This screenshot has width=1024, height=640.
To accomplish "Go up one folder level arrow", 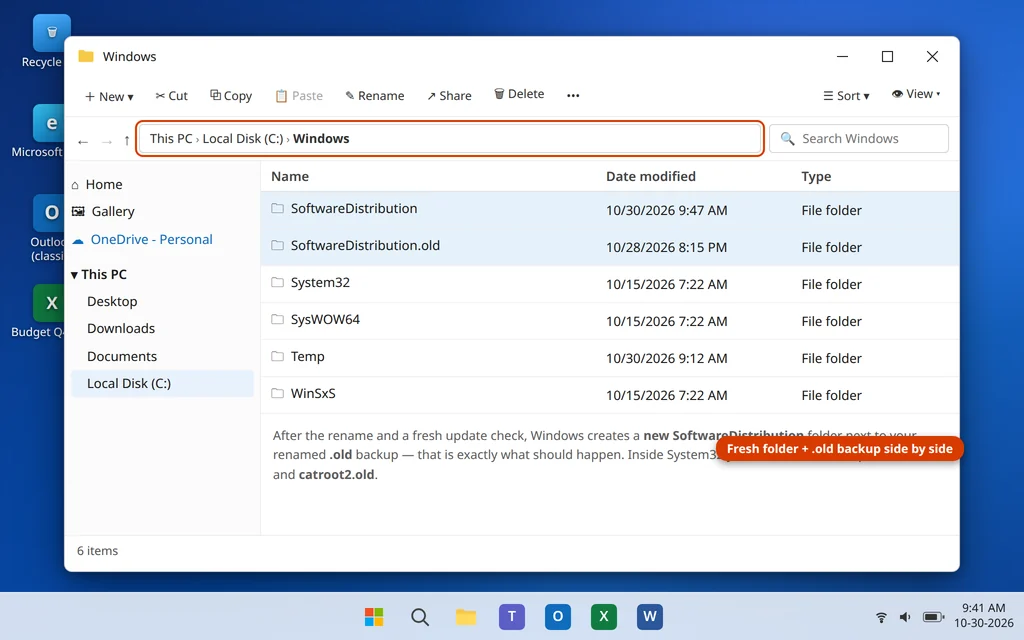I will 127,140.
